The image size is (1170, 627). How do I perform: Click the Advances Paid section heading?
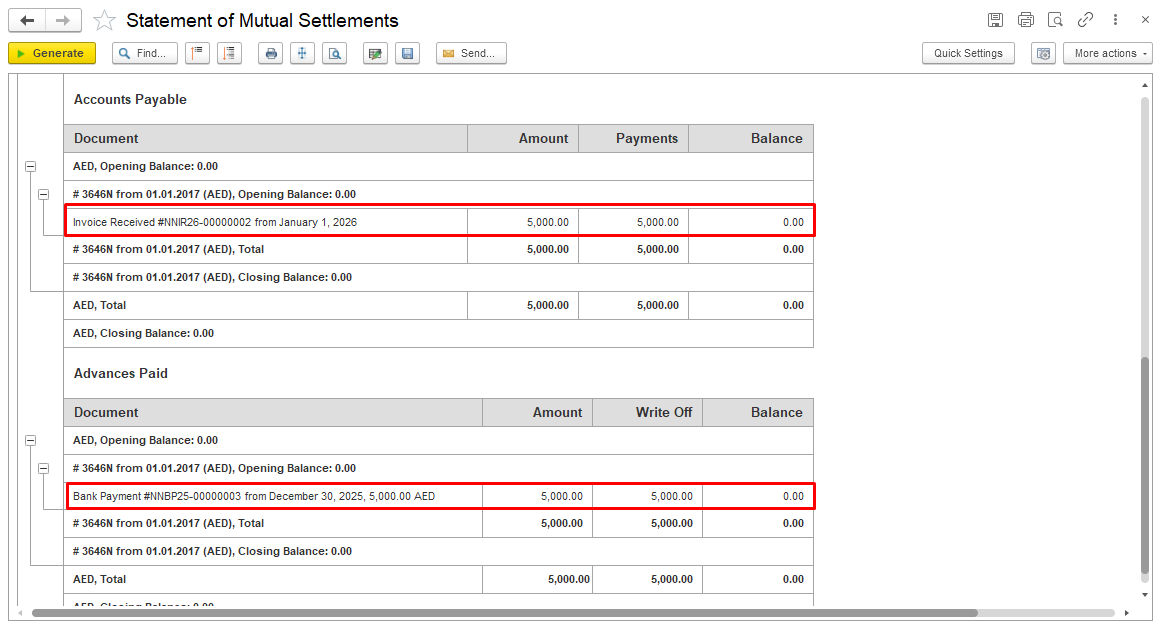[121, 373]
